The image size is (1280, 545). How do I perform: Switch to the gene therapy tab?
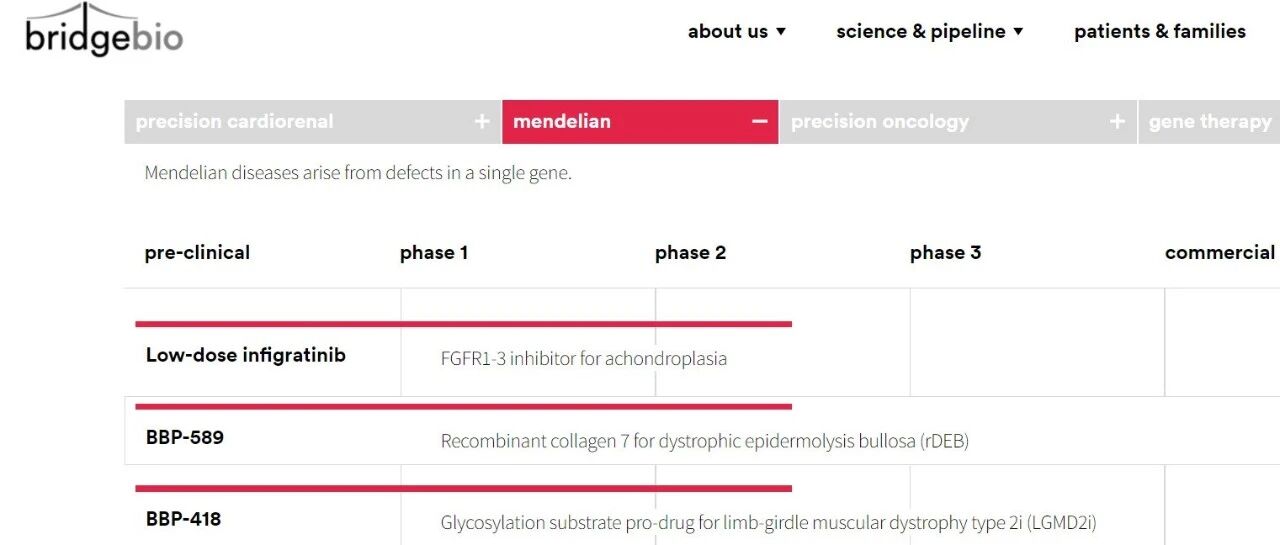pos(1210,122)
